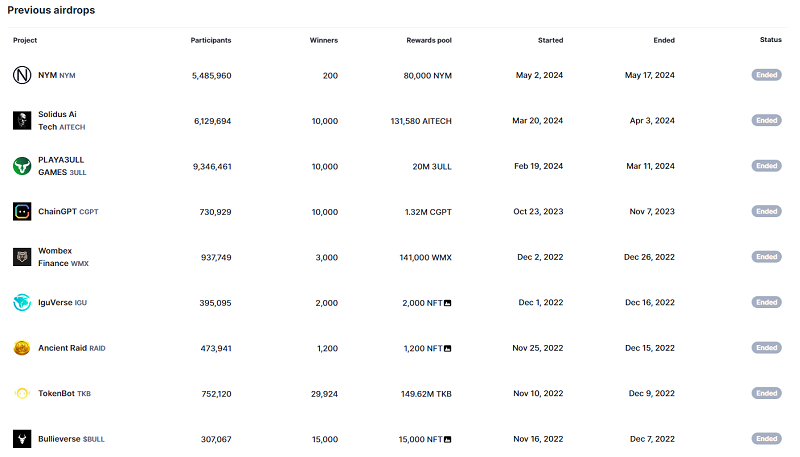Click the Ended badge in Wombex Finance row

coord(766,257)
